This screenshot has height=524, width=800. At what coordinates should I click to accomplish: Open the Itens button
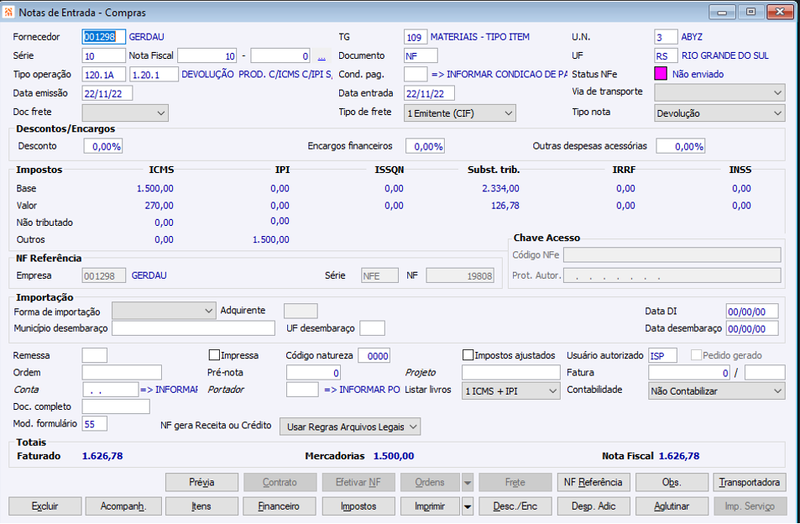(202, 506)
